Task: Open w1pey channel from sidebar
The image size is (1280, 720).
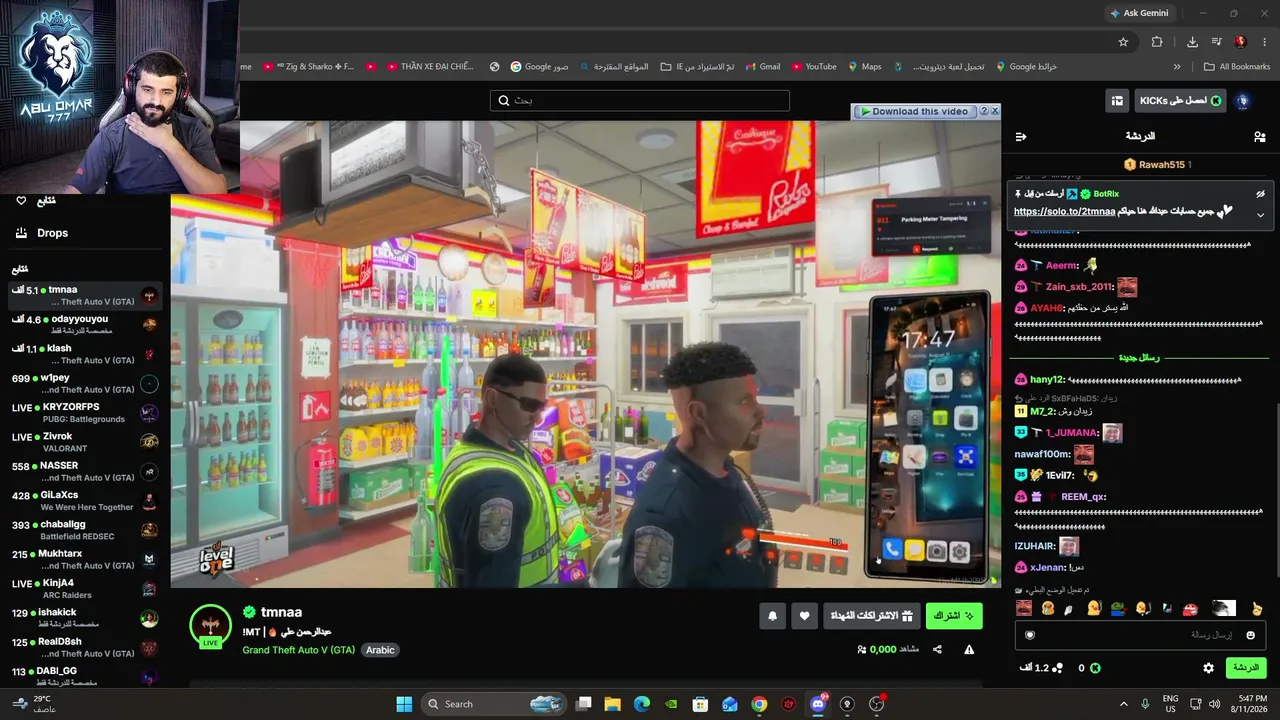Action: tap(85, 384)
